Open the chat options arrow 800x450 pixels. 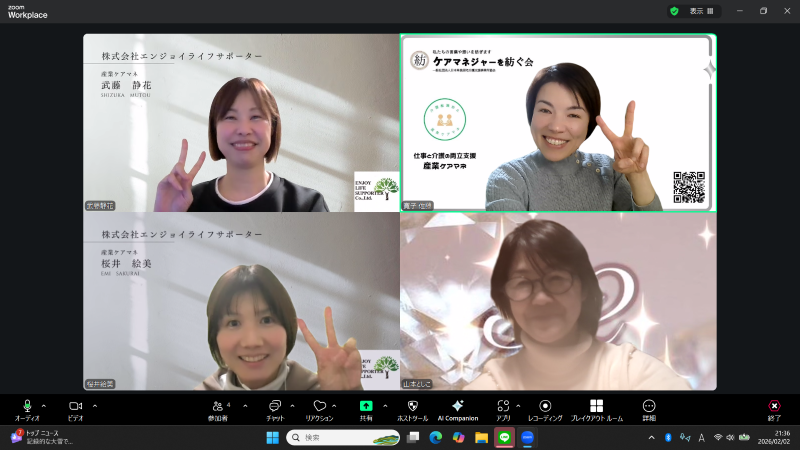pyautogui.click(x=292, y=405)
